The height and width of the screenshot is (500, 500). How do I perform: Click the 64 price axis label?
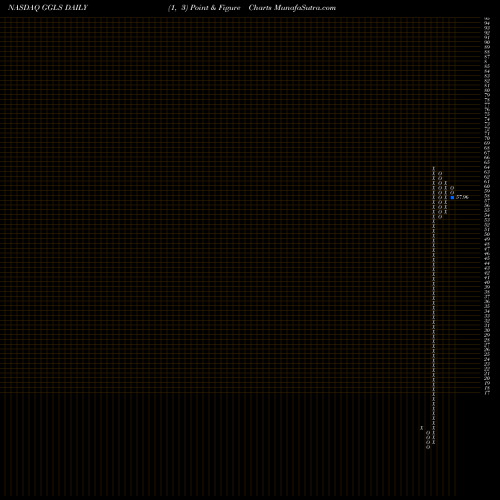point(487,167)
